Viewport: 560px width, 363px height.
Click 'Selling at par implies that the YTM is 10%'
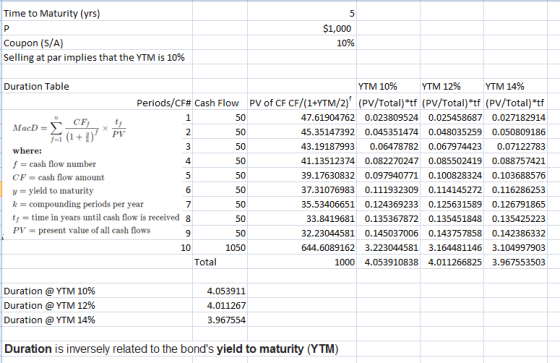coord(94,58)
